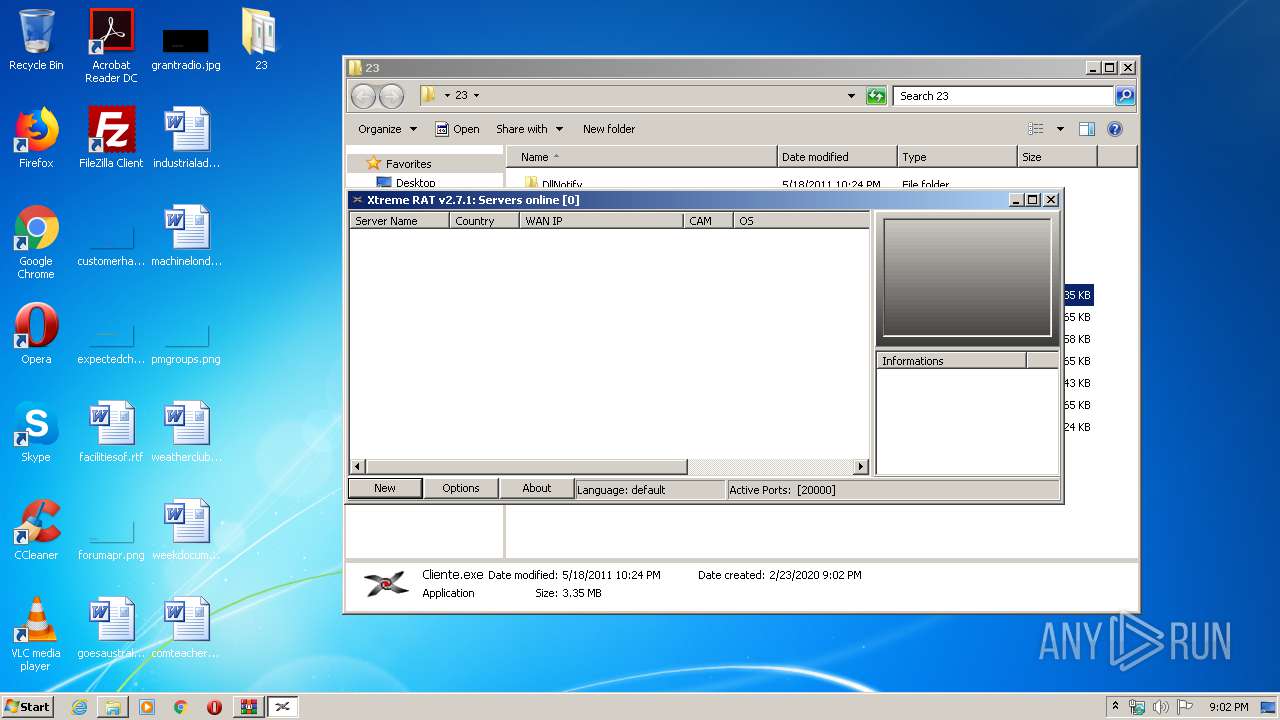Launch Firefox from the desktop
Image resolution: width=1280 pixels, height=720 pixels.
pos(36,138)
